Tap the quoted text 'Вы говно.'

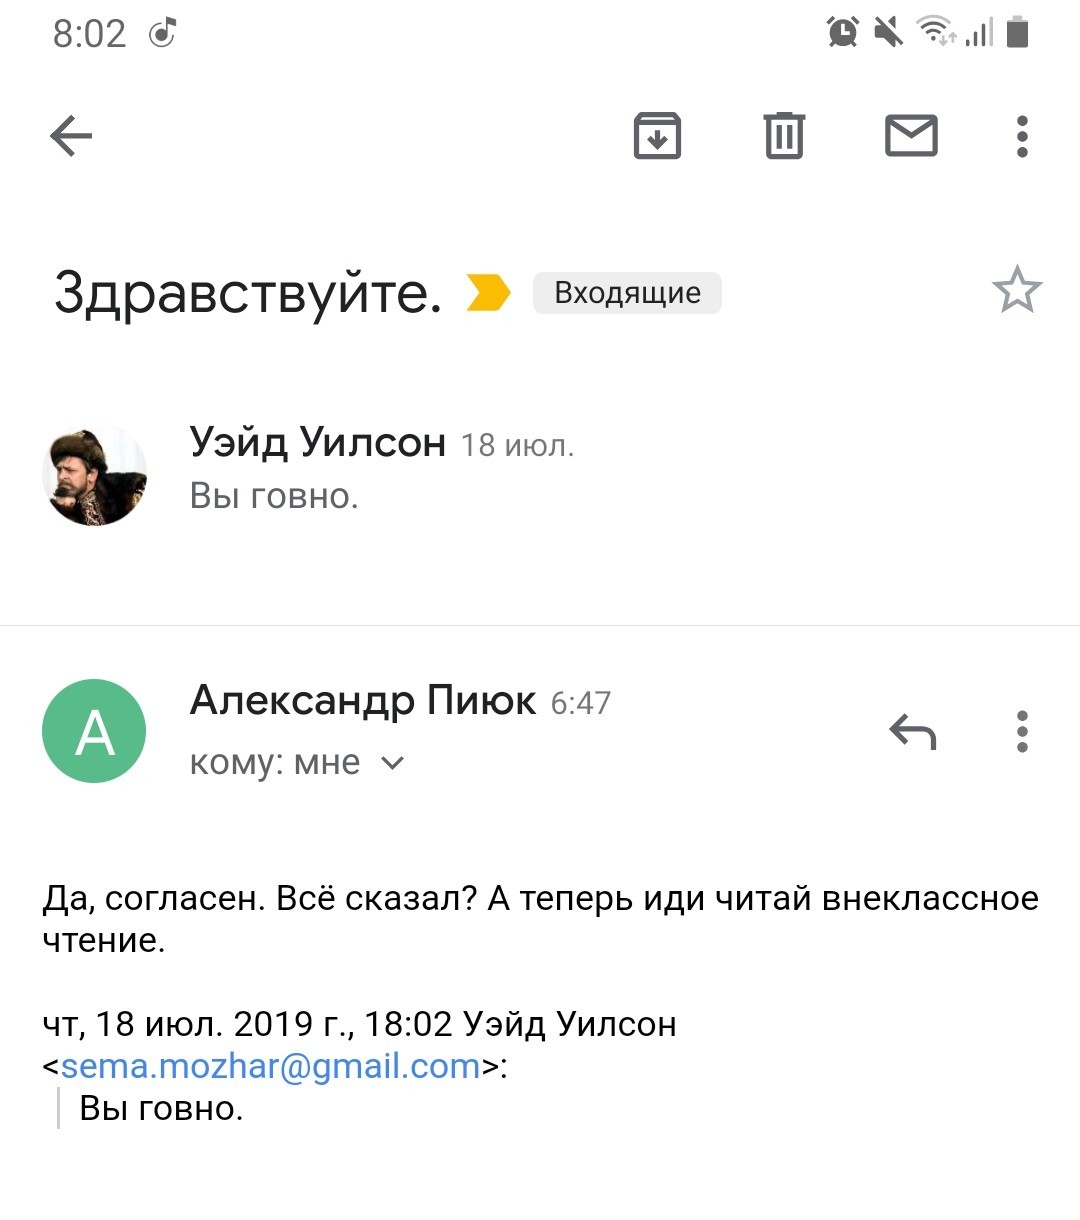161,1108
